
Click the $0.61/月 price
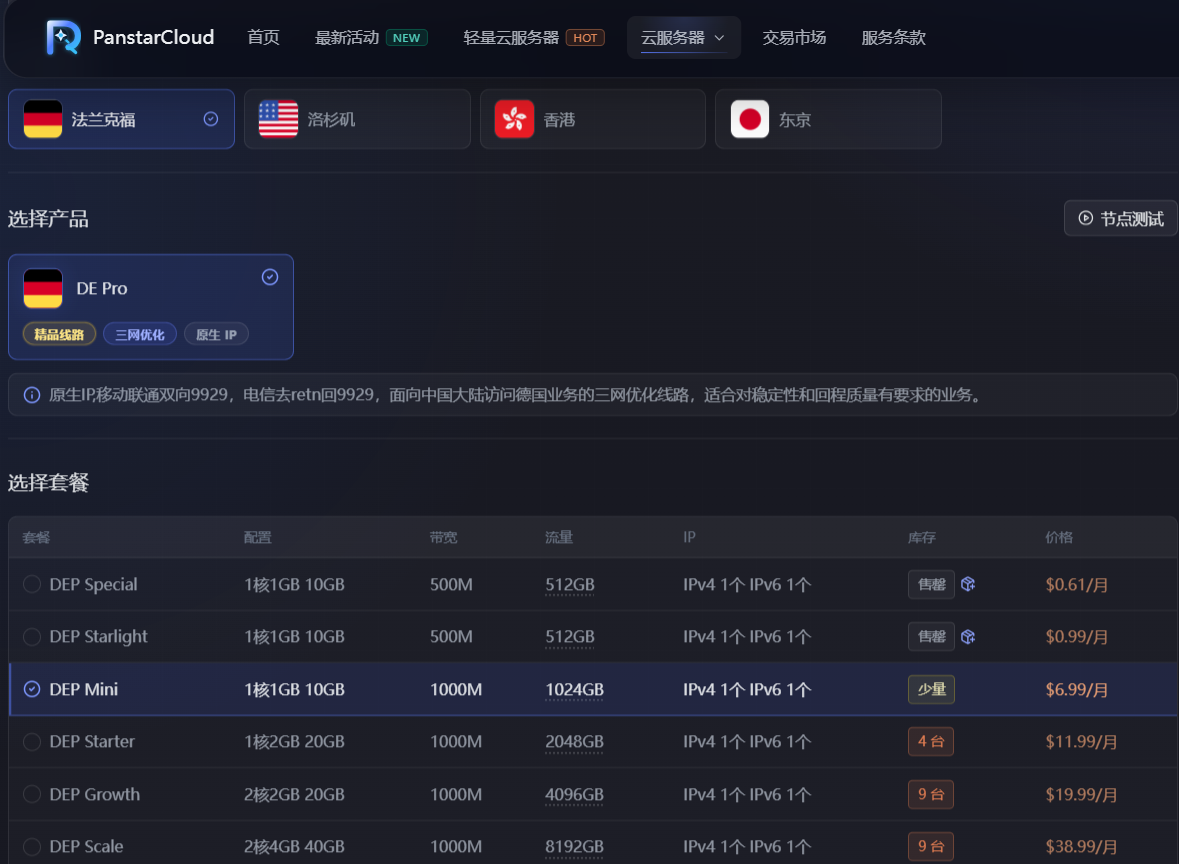coord(1077,584)
